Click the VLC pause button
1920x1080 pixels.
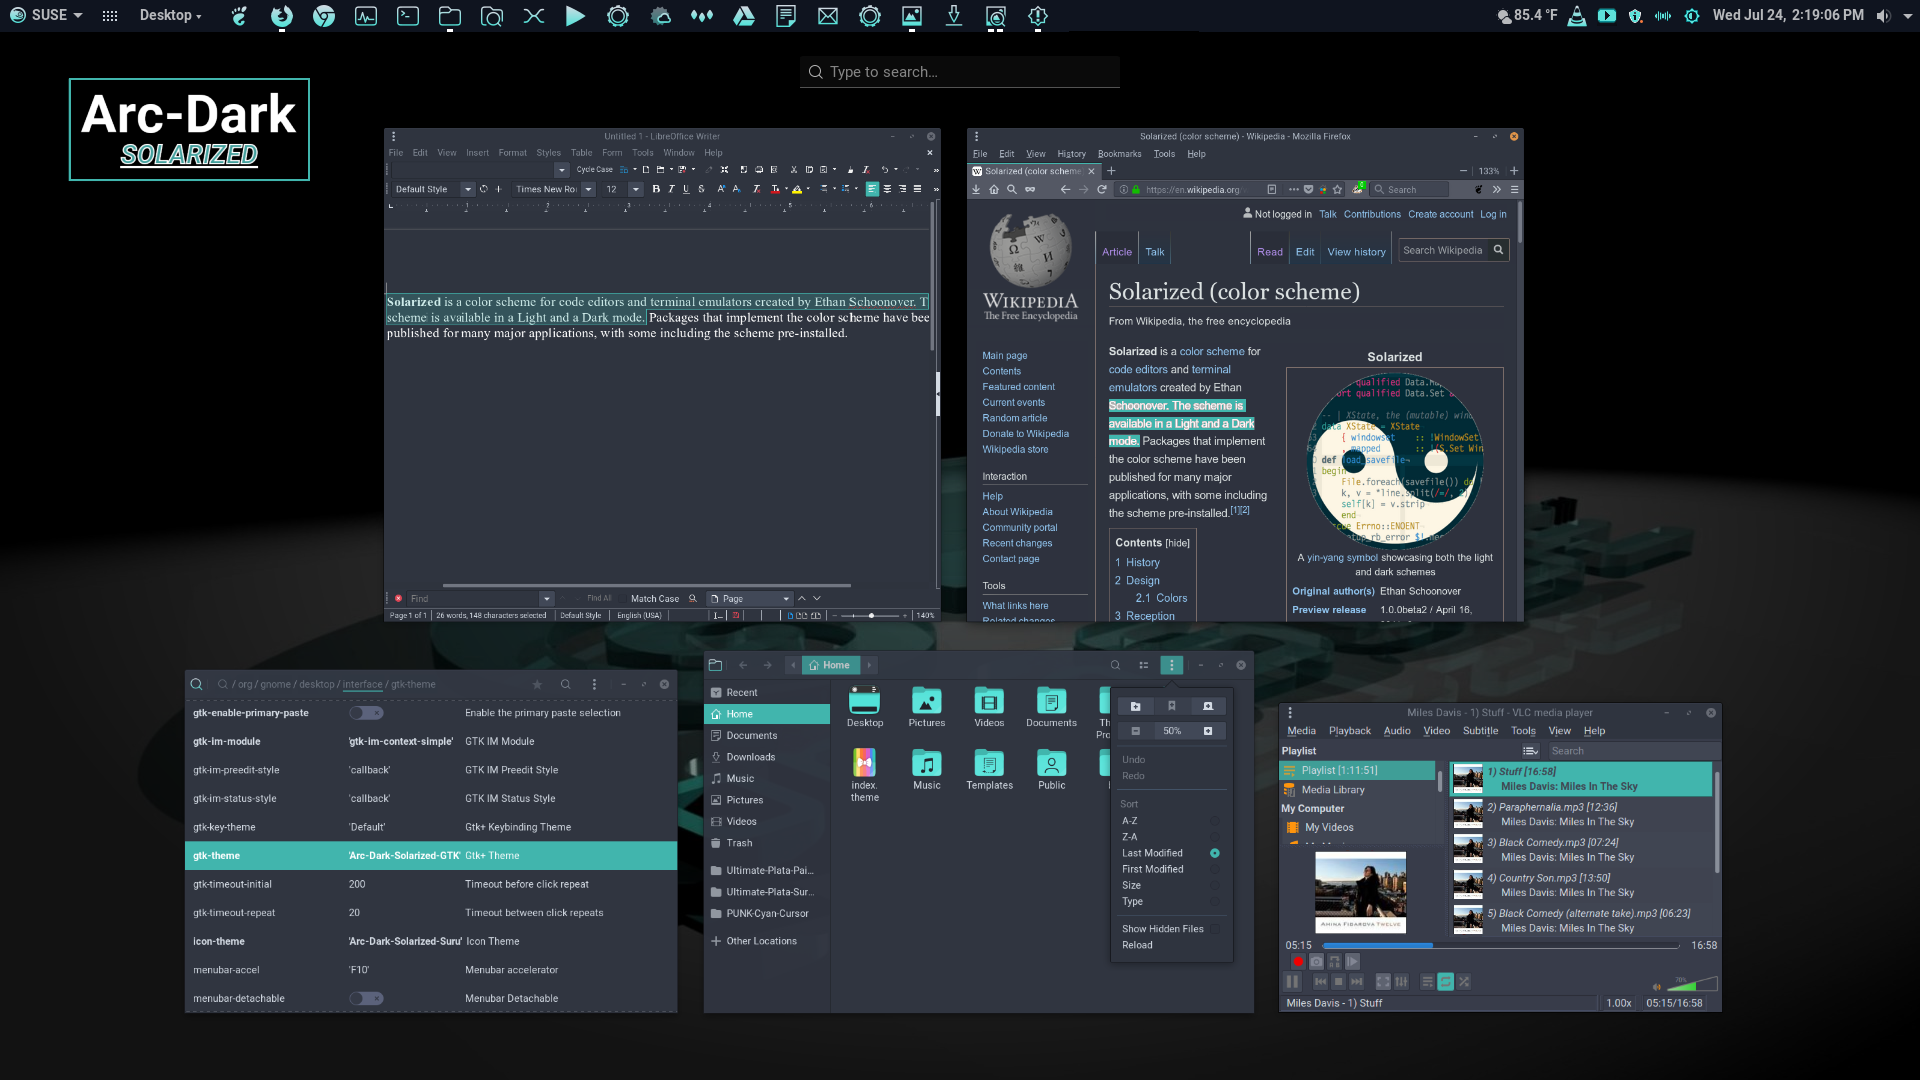[x=1292, y=982]
